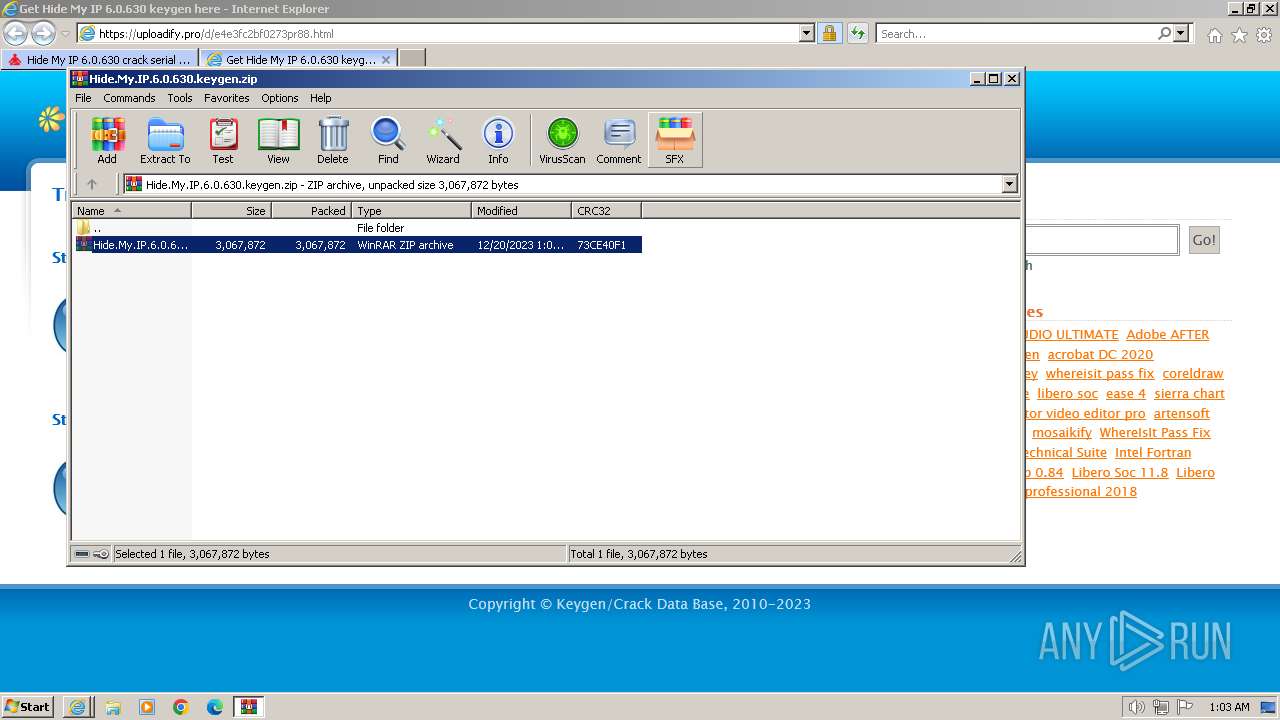Switch to Hide My IP crack serial tab

[x=99, y=60]
